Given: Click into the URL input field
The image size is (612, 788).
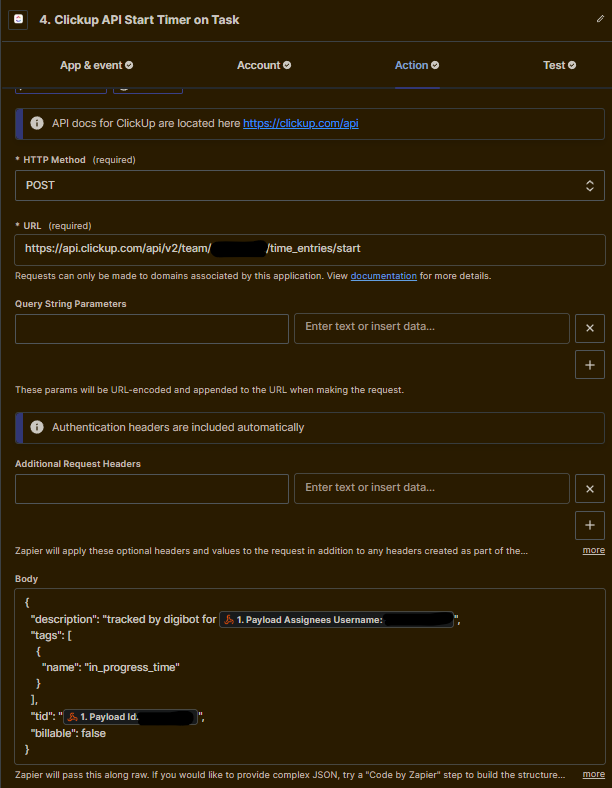Looking at the screenshot, I should [x=310, y=249].
